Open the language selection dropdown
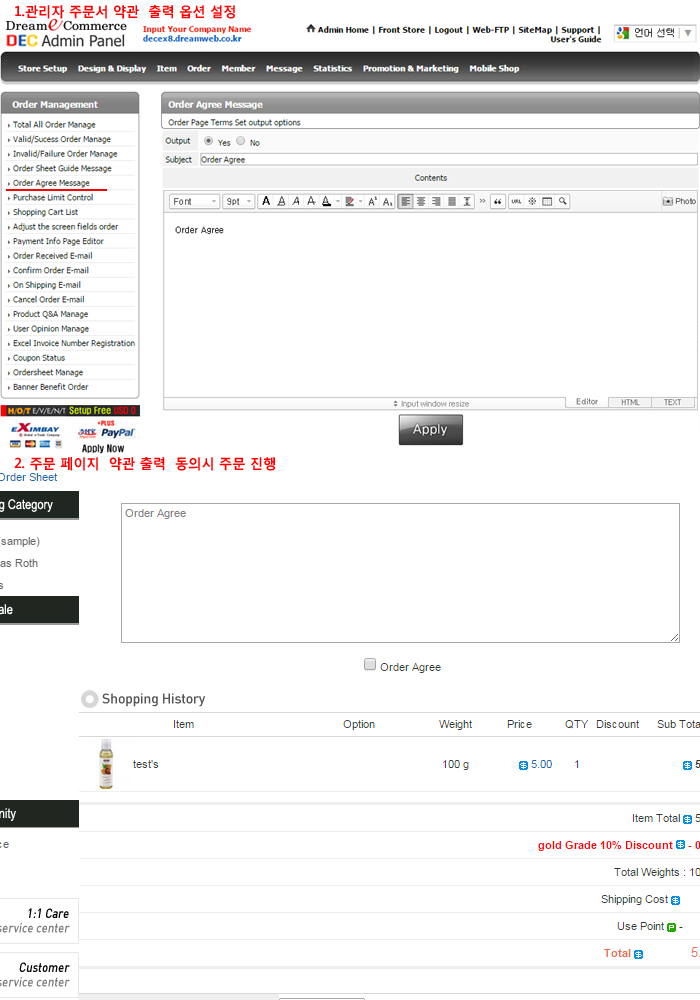Screen dimensions: 700x1000 [655, 33]
